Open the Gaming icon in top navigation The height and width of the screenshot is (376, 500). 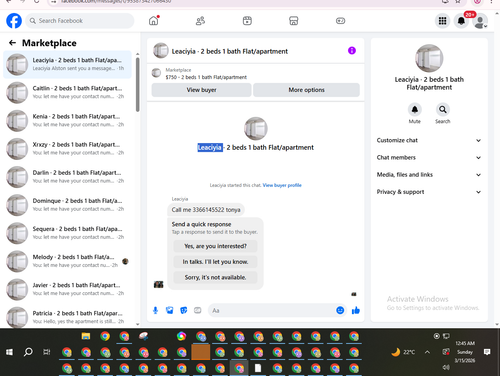pos(340,21)
